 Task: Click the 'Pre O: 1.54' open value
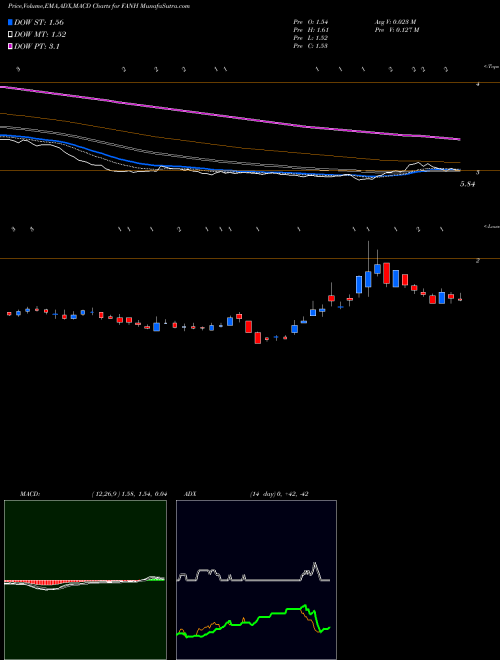pyautogui.click(x=311, y=21)
